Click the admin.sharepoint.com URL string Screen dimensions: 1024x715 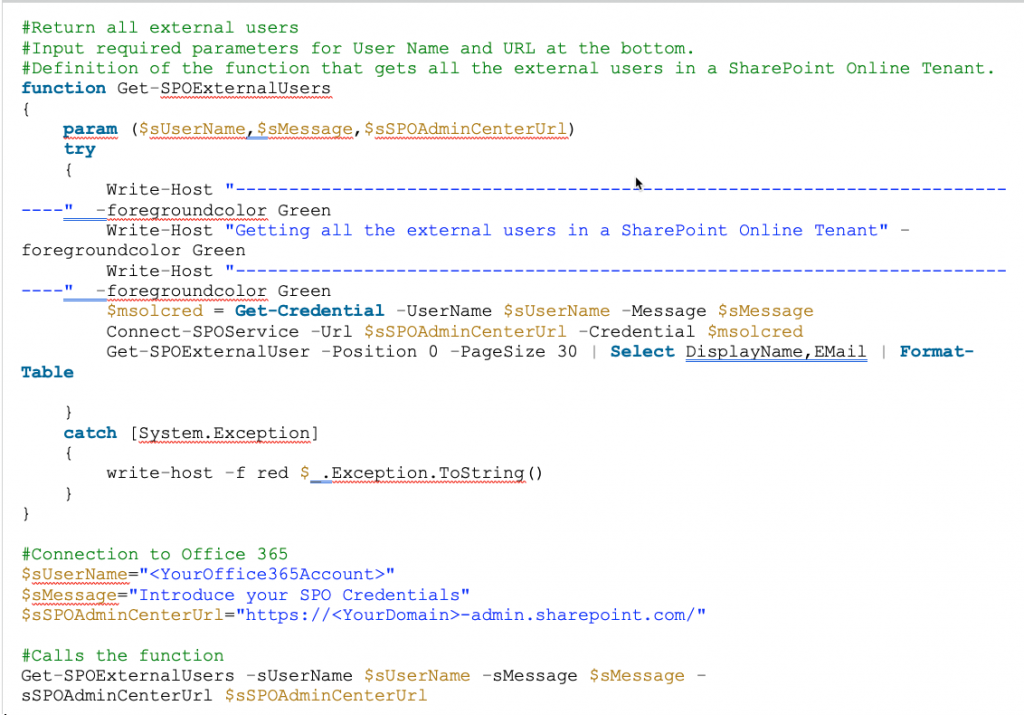pos(470,615)
